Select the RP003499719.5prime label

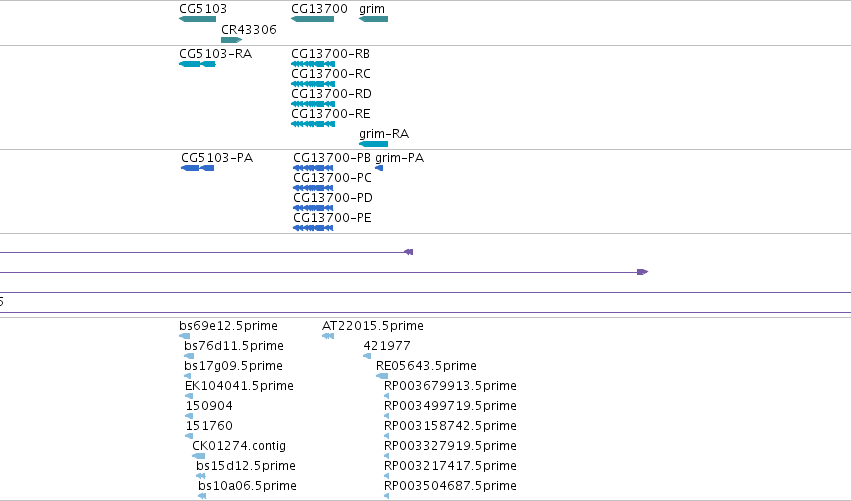[x=450, y=406]
